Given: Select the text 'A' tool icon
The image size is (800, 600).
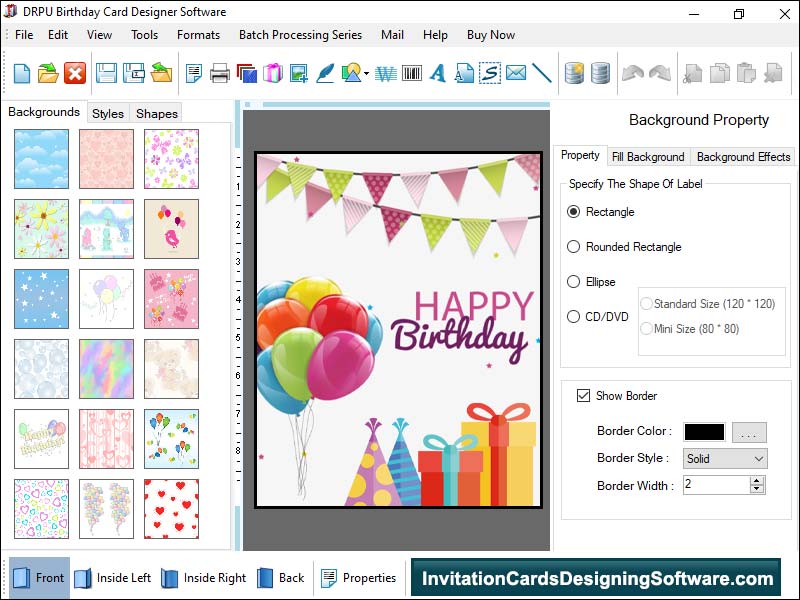Looking at the screenshot, I should [437, 73].
